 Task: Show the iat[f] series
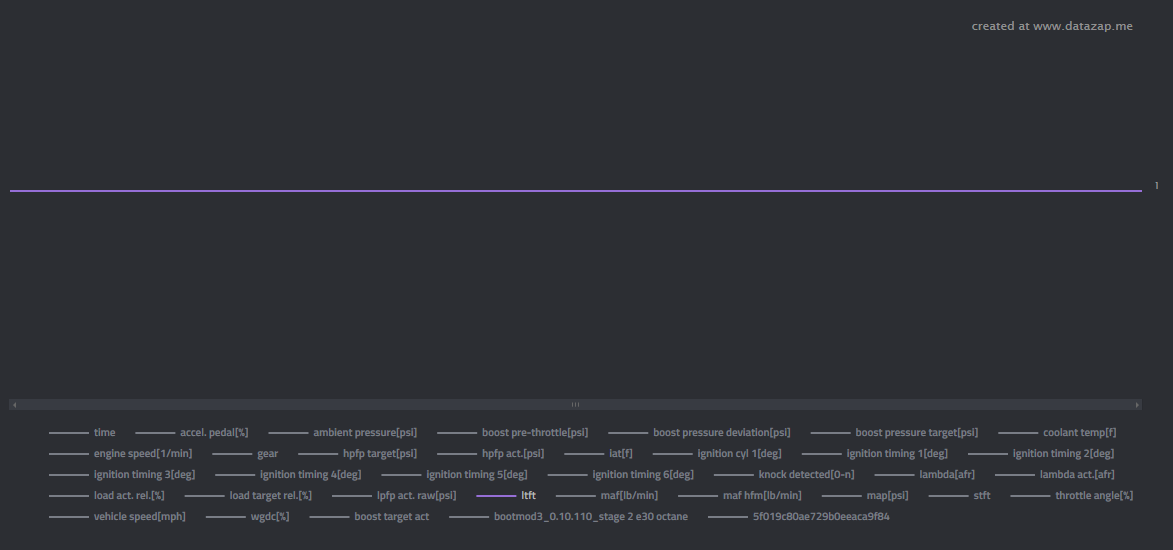(620, 453)
